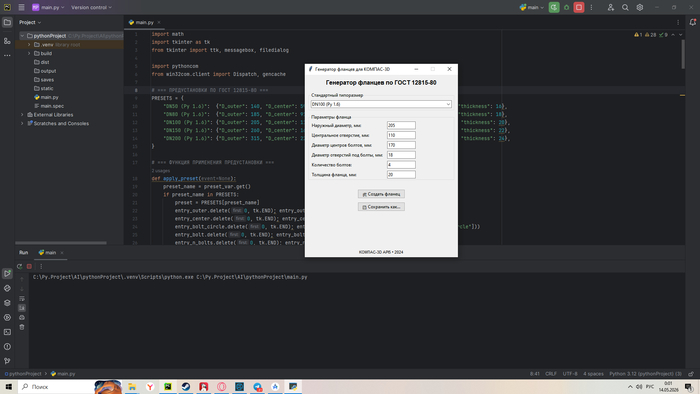700x394 pixels.
Task: Open the main.py project selector dropdown
Action: pos(48,8)
